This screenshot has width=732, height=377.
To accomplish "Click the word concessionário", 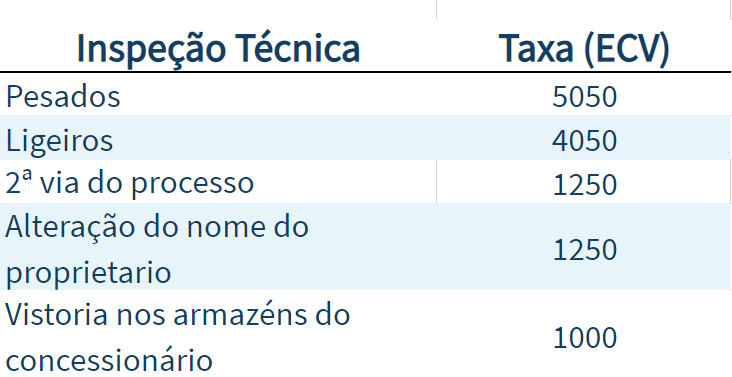I will tap(109, 360).
